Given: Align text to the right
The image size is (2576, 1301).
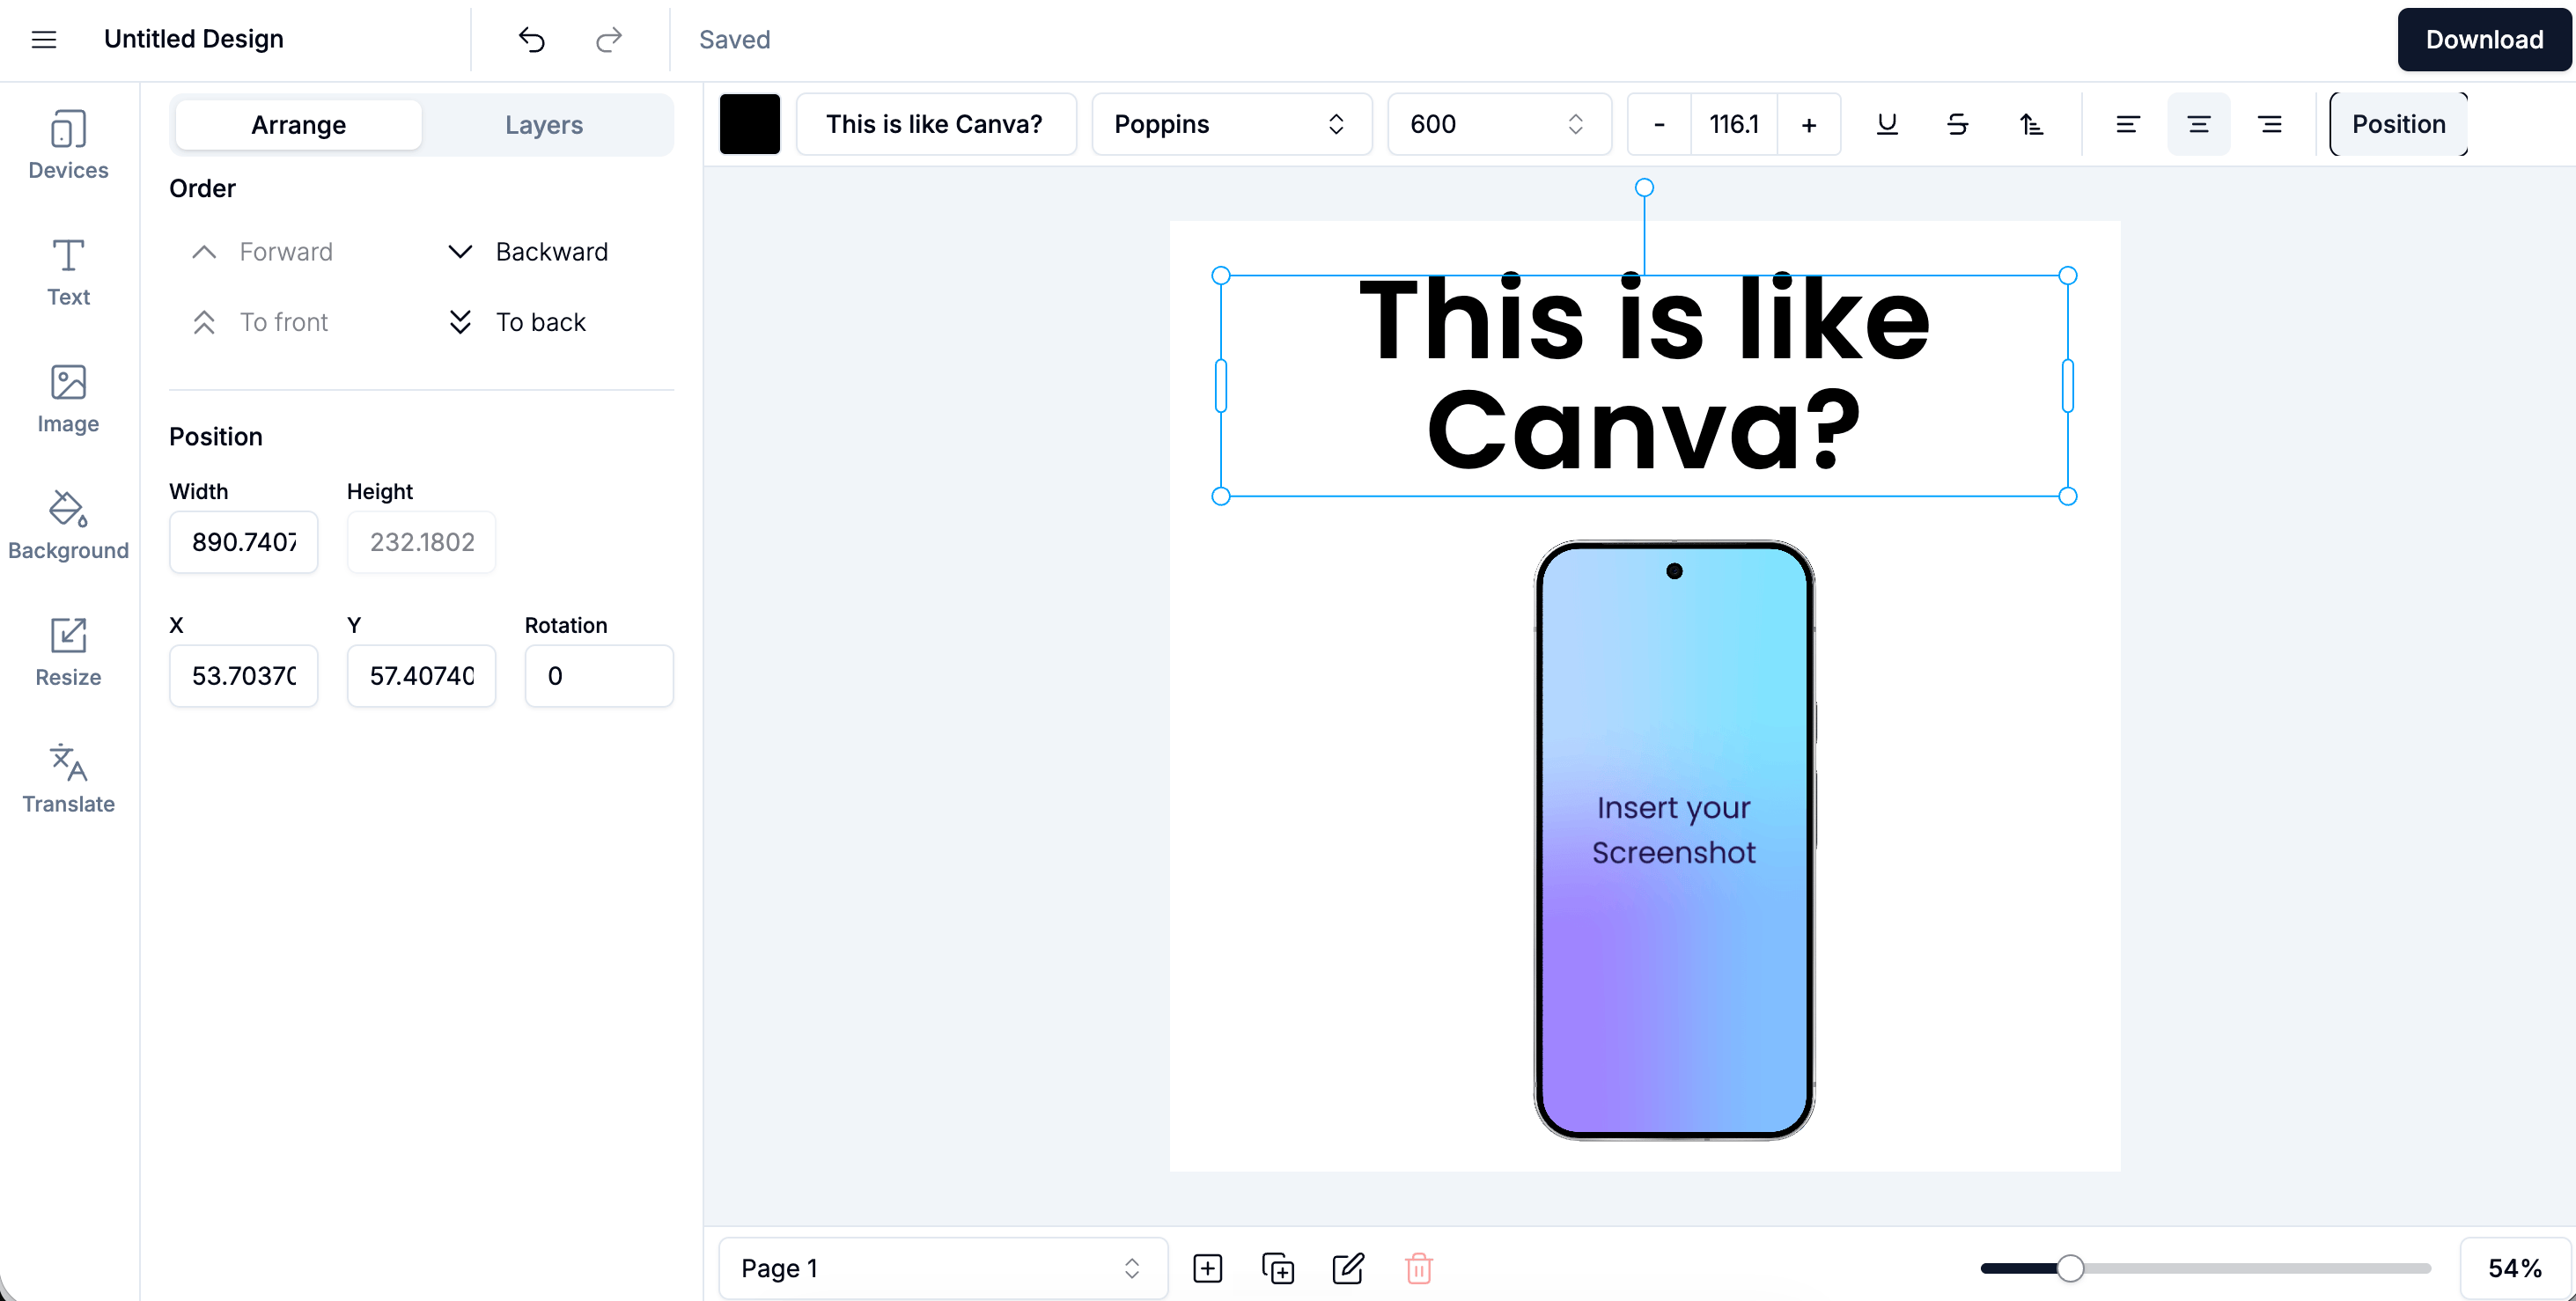Looking at the screenshot, I should [x=2270, y=124].
